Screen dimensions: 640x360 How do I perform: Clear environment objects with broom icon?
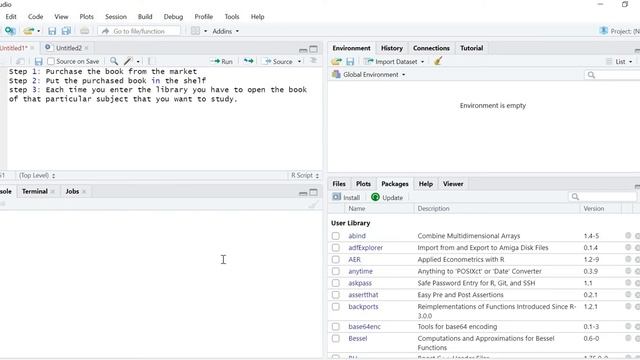(x=438, y=61)
